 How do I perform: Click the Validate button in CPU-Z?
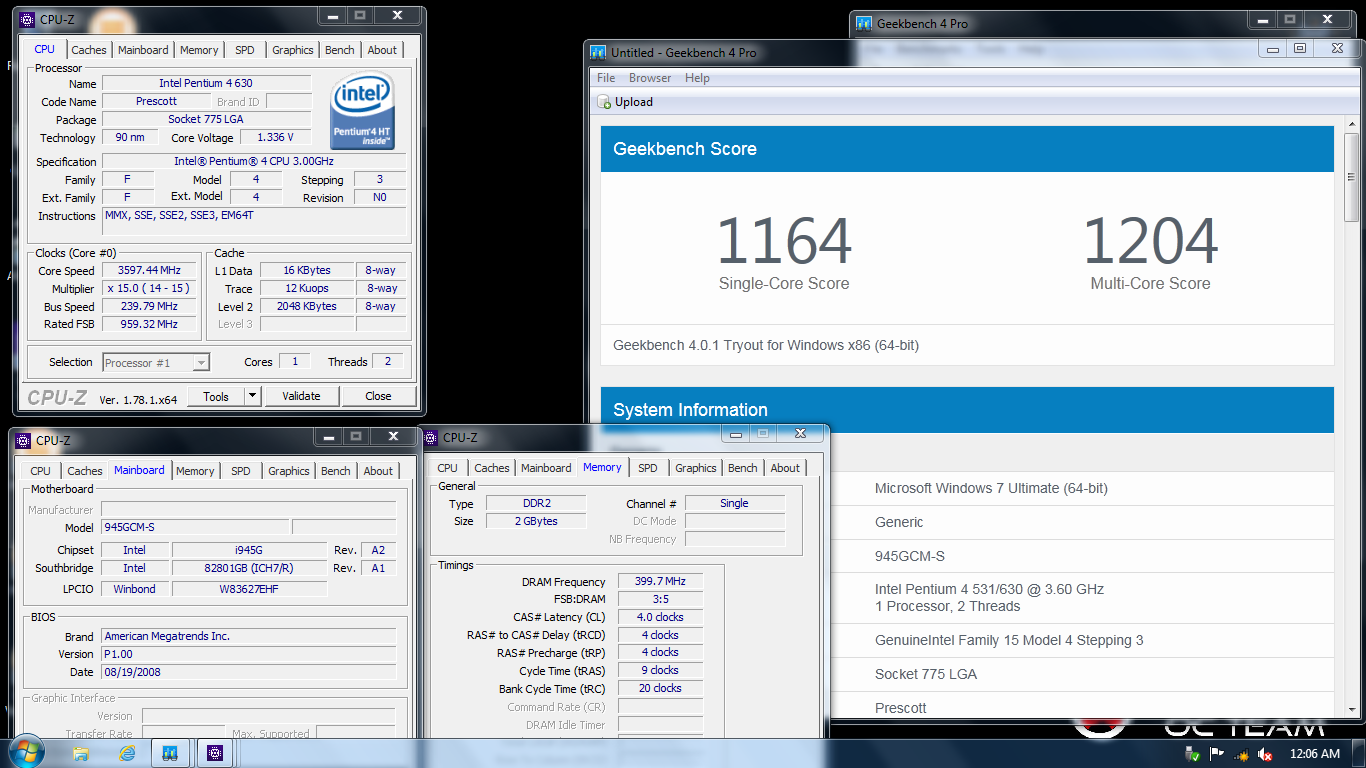(x=301, y=396)
